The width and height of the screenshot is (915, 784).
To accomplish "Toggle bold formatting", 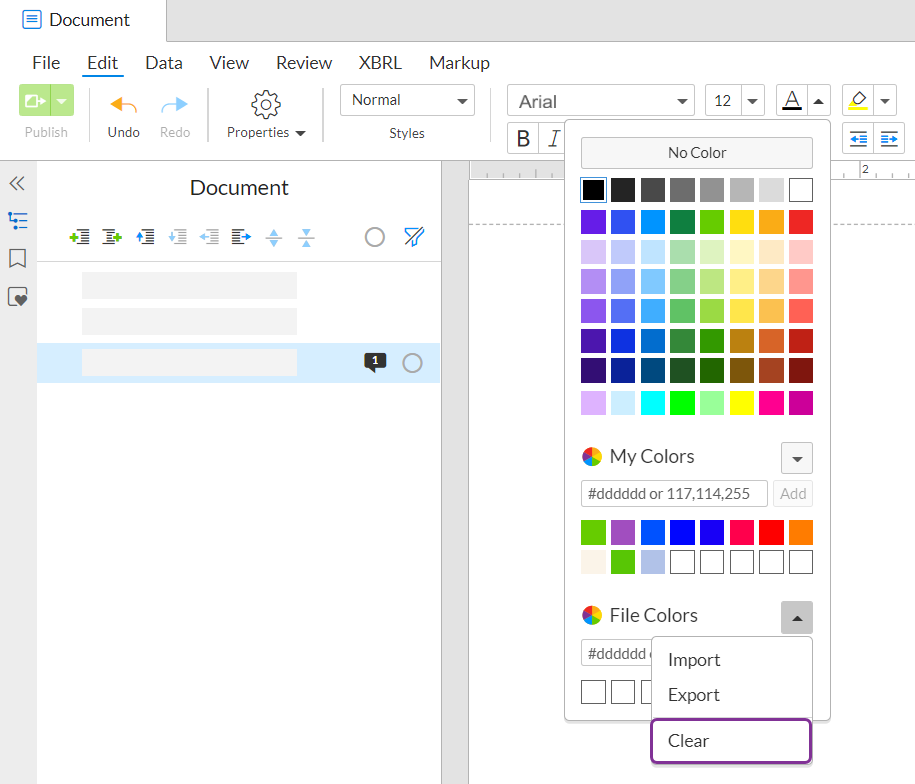I will click(x=523, y=138).
